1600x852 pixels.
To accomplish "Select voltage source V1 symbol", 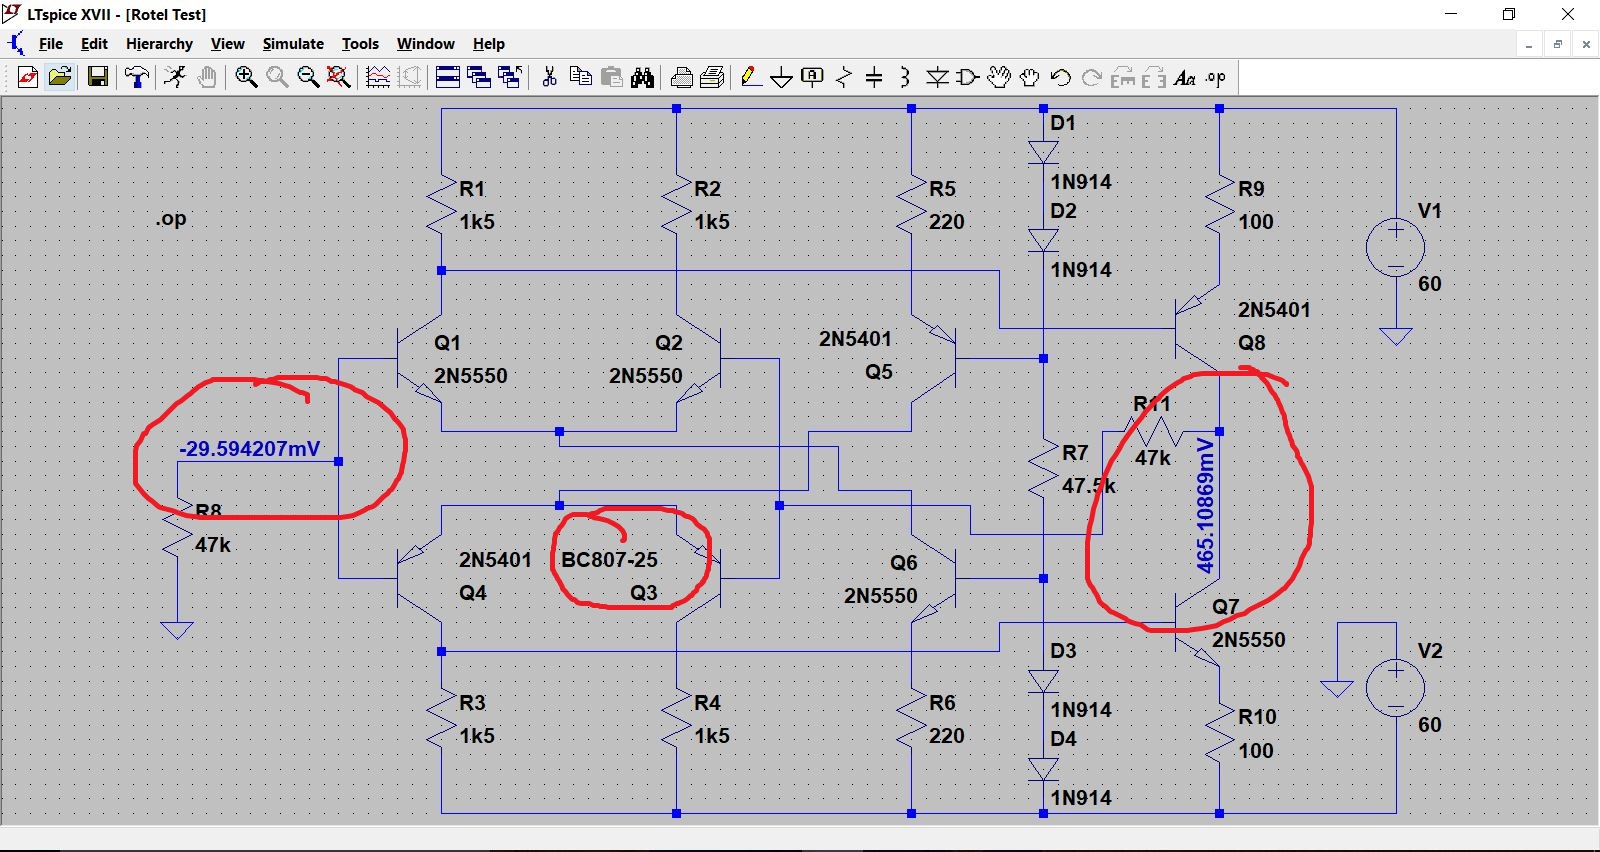I will click(1395, 246).
